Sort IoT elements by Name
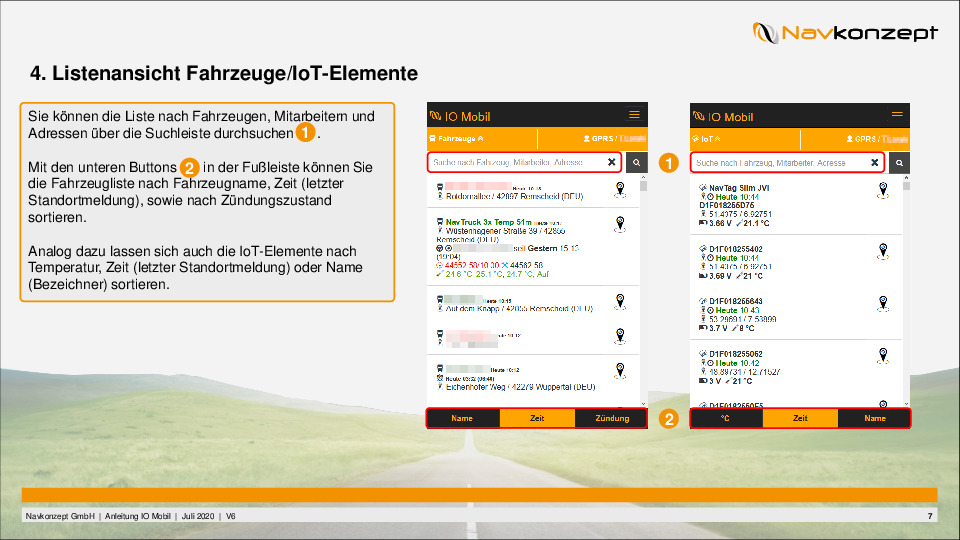 click(x=875, y=418)
